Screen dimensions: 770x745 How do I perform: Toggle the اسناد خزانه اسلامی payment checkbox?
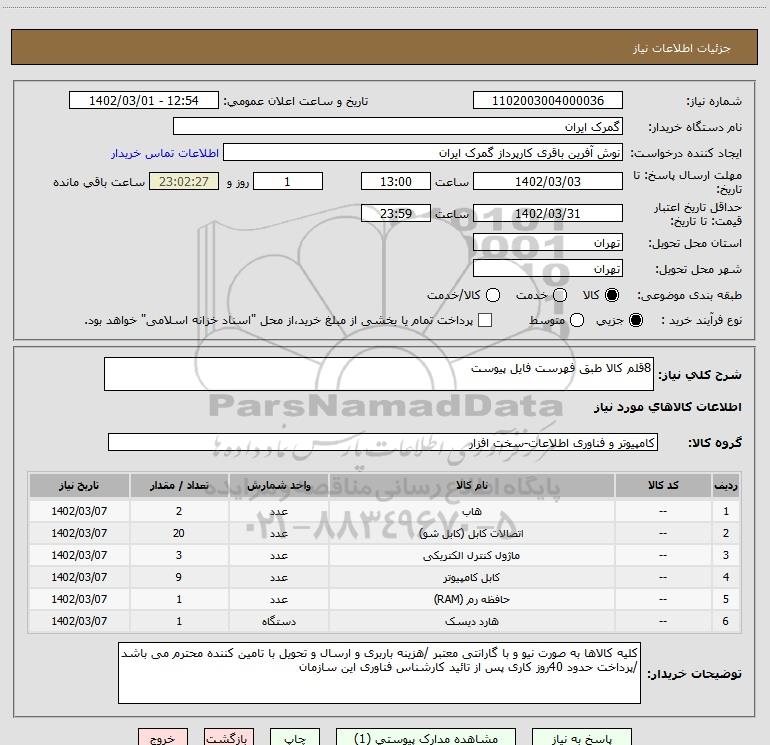[485, 320]
